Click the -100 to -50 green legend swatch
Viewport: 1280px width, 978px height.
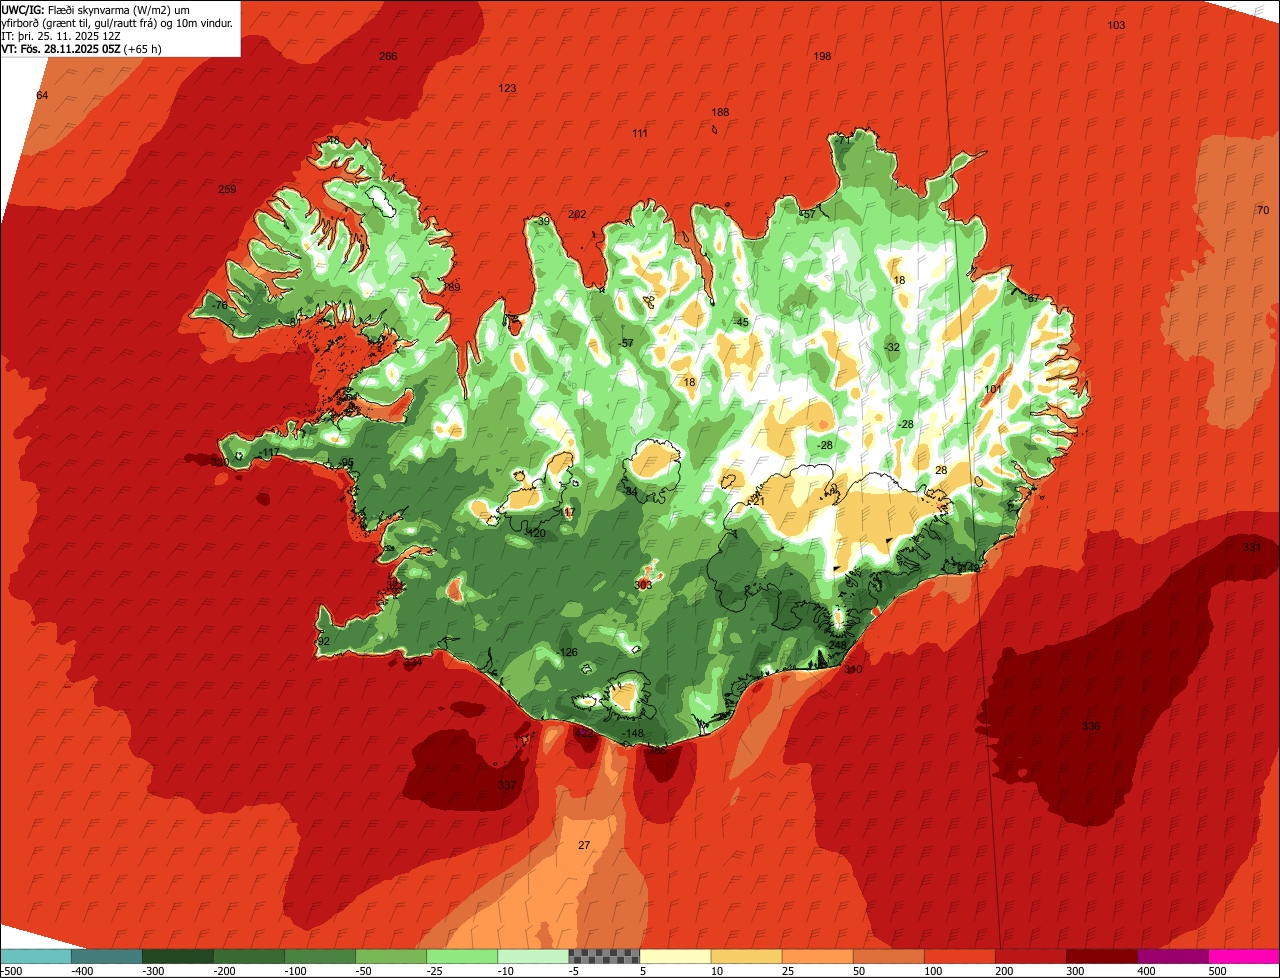pyautogui.click(x=320, y=955)
